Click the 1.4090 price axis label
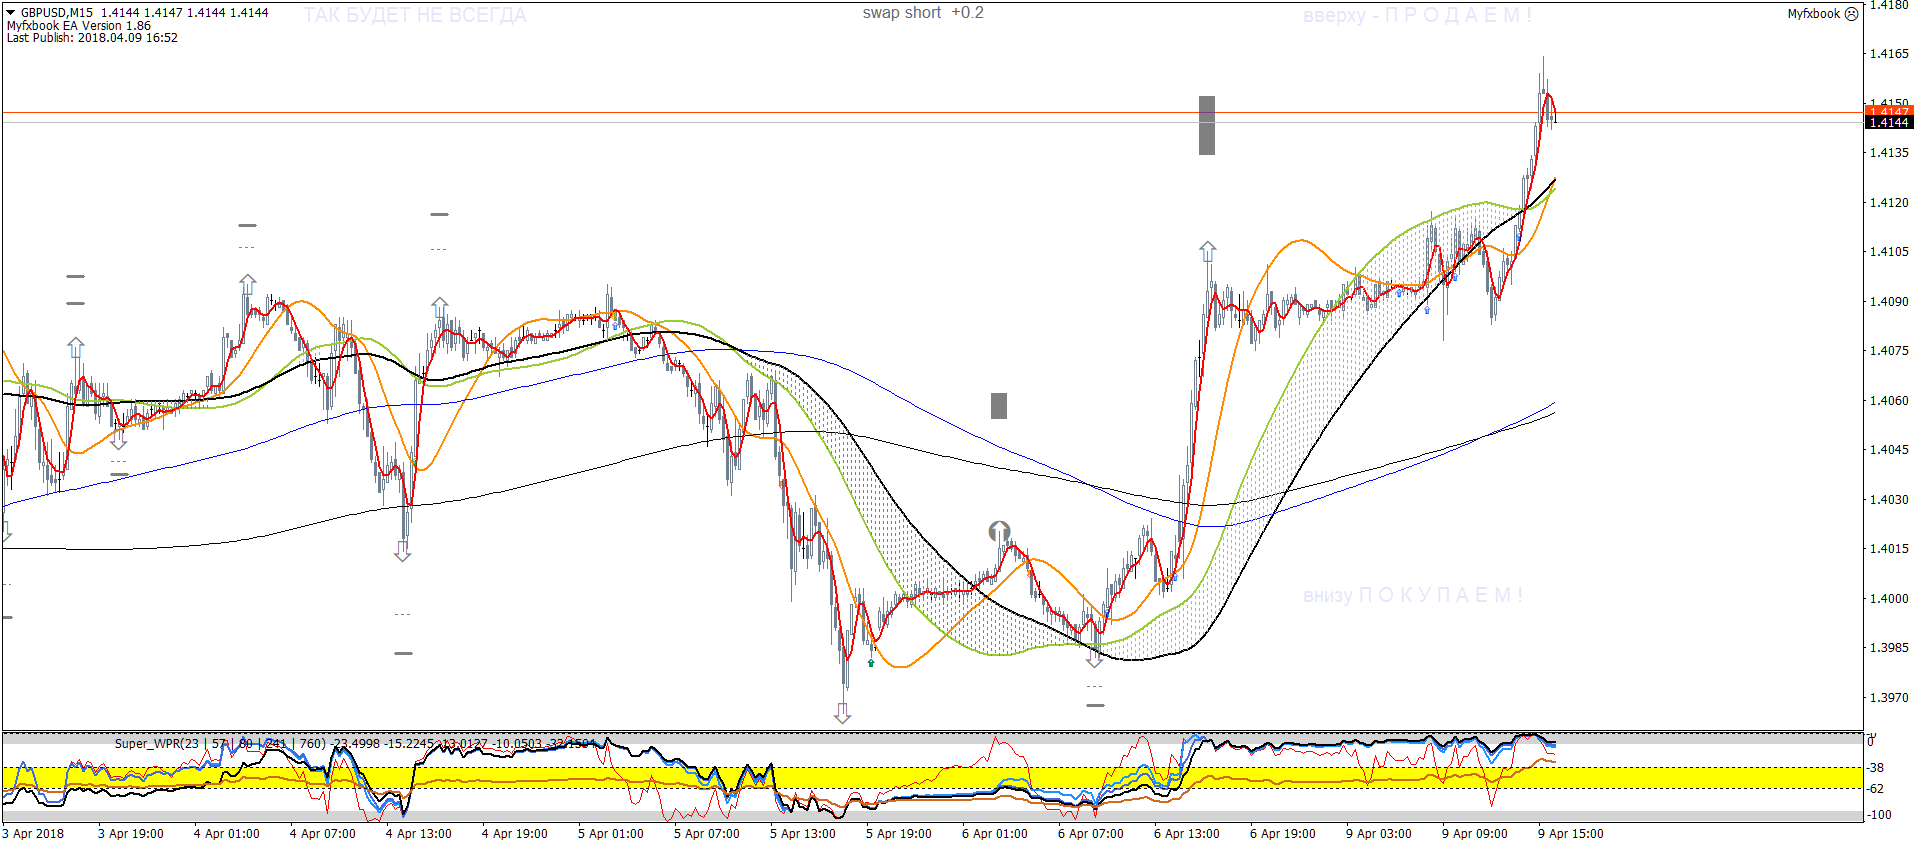1916x846 pixels. [1889, 302]
